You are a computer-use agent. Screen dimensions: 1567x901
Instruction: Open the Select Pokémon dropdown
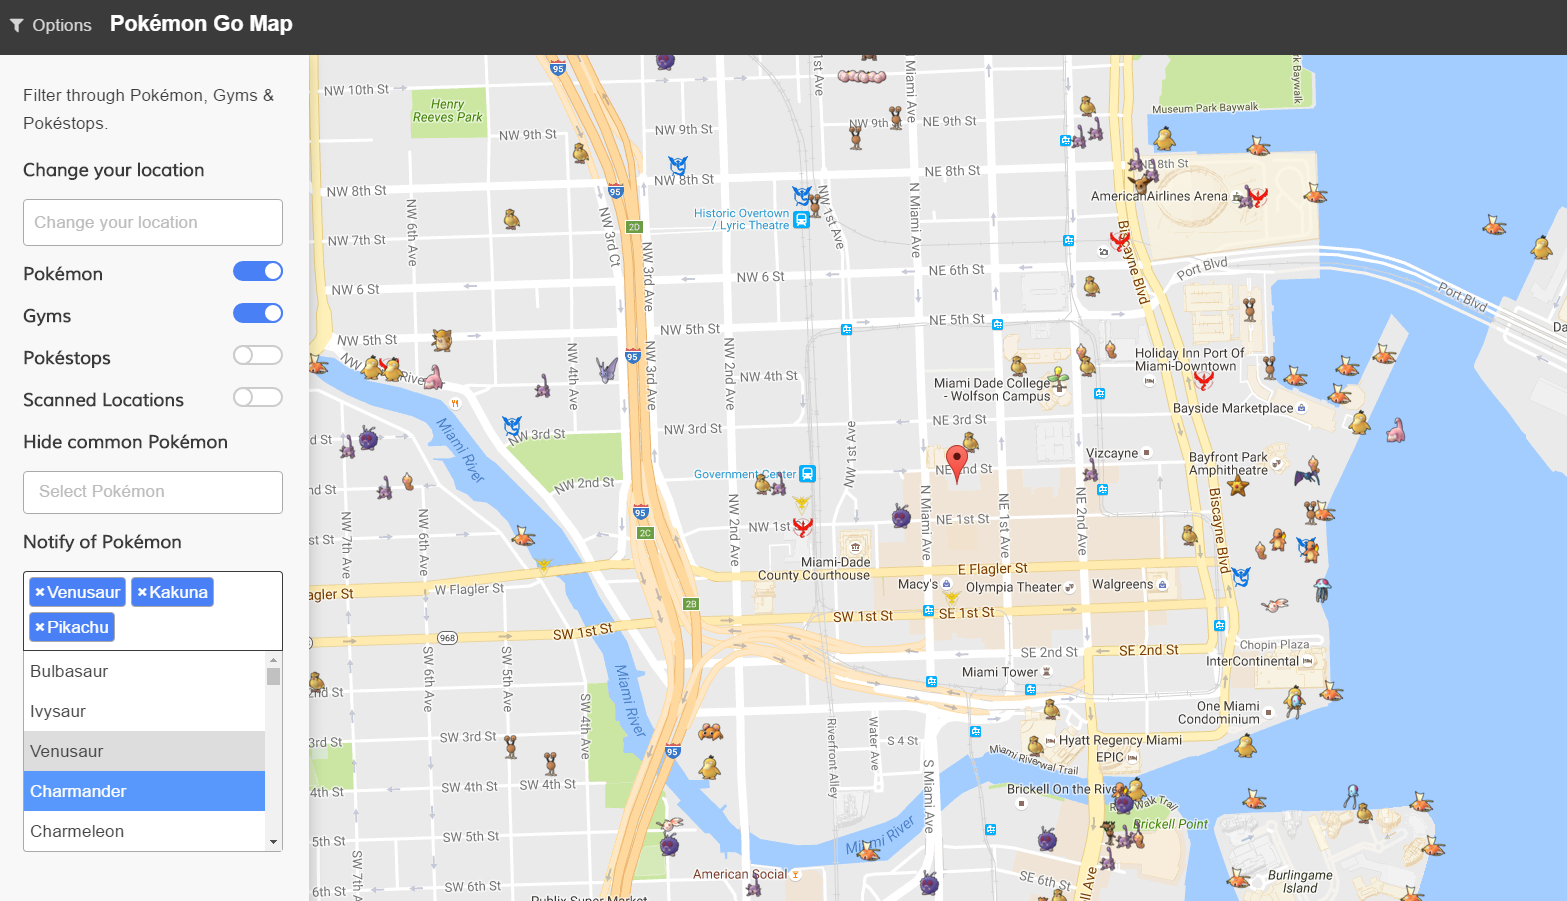[152, 492]
